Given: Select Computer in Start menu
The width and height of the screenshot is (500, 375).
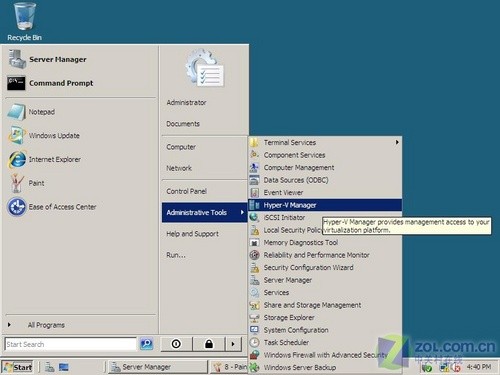Looking at the screenshot, I should tap(204, 147).
